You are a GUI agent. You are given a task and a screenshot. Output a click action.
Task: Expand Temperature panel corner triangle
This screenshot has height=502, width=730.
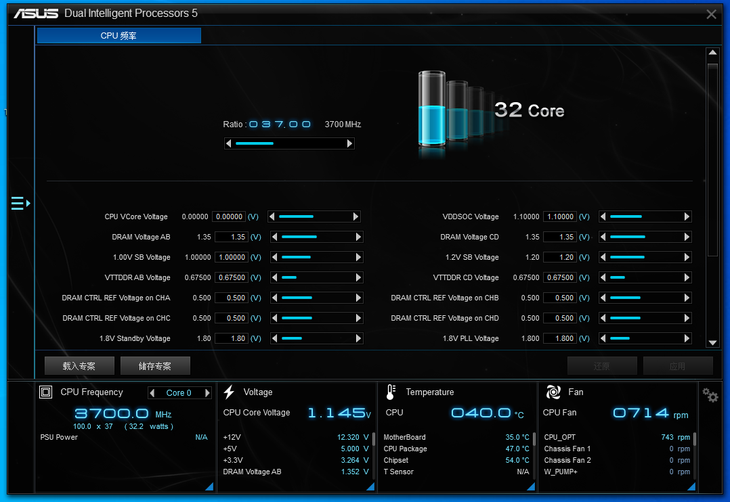point(531,487)
